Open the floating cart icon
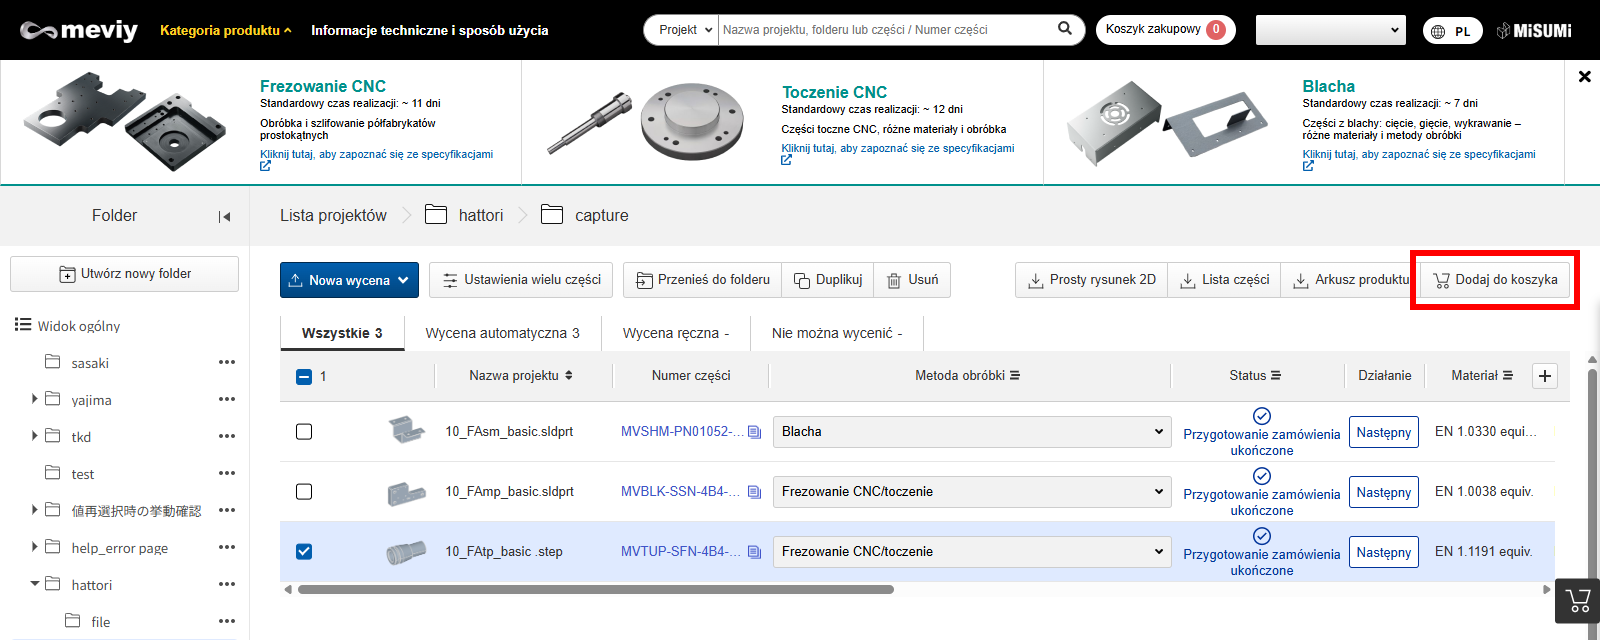 click(x=1578, y=601)
